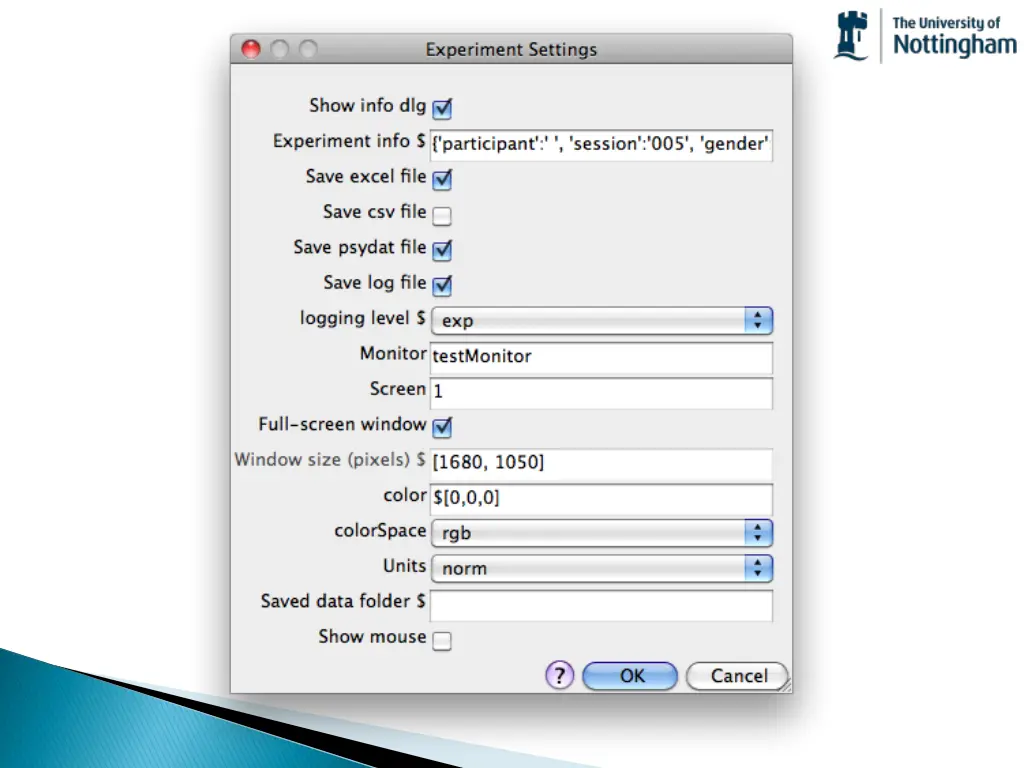1024x768 pixels.
Task: Click the OK button
Action: [x=630, y=675]
